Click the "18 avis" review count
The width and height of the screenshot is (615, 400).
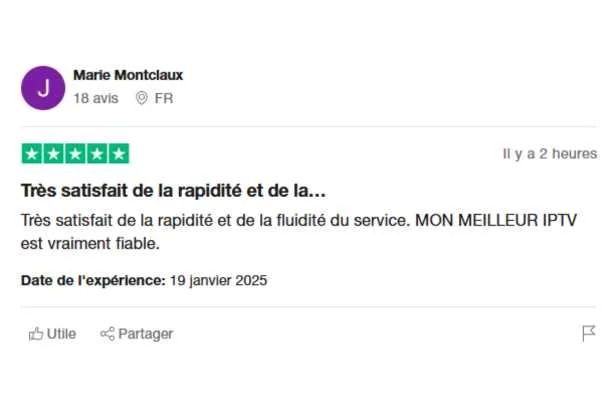pos(95,98)
